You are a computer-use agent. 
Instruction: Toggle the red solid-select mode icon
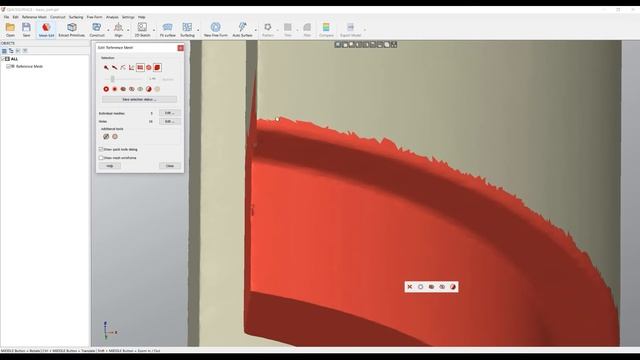click(157, 67)
